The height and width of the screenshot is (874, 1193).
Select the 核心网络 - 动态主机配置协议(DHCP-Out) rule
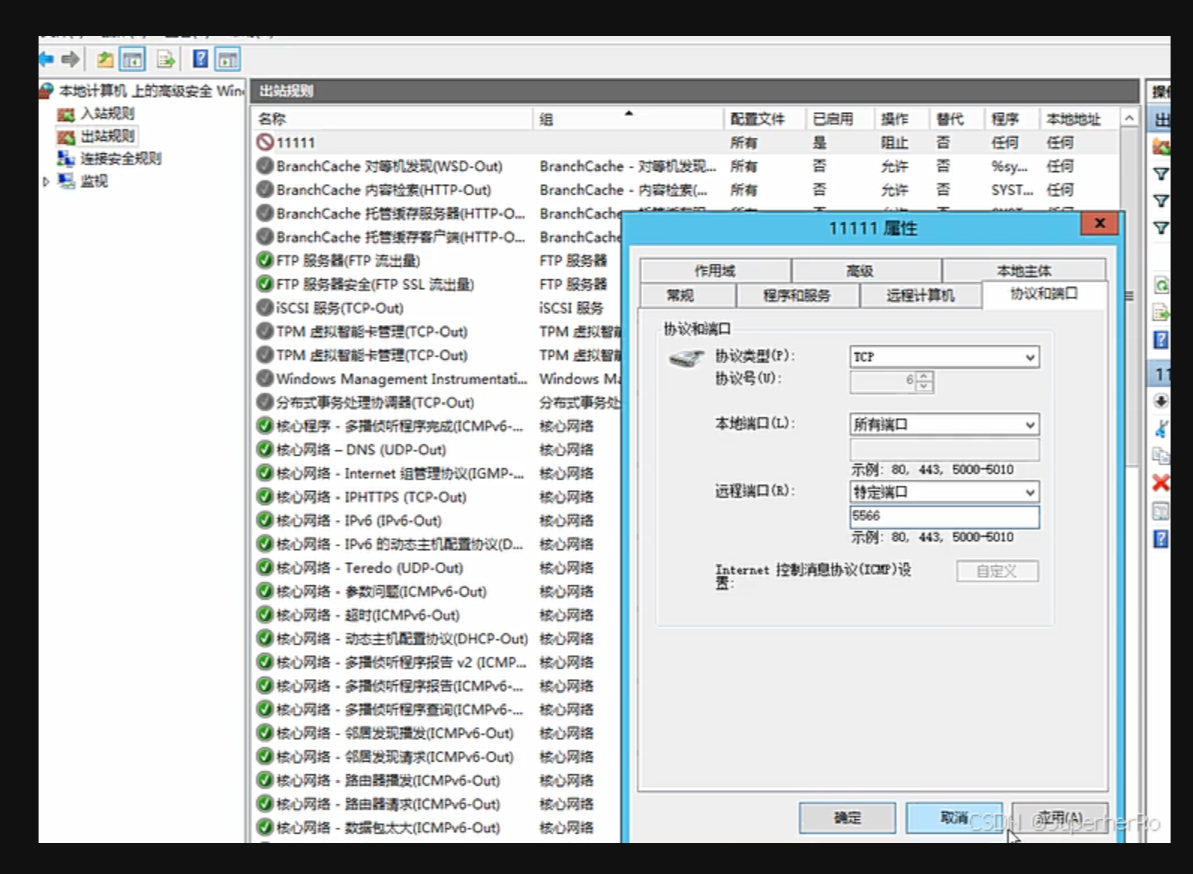click(x=402, y=638)
